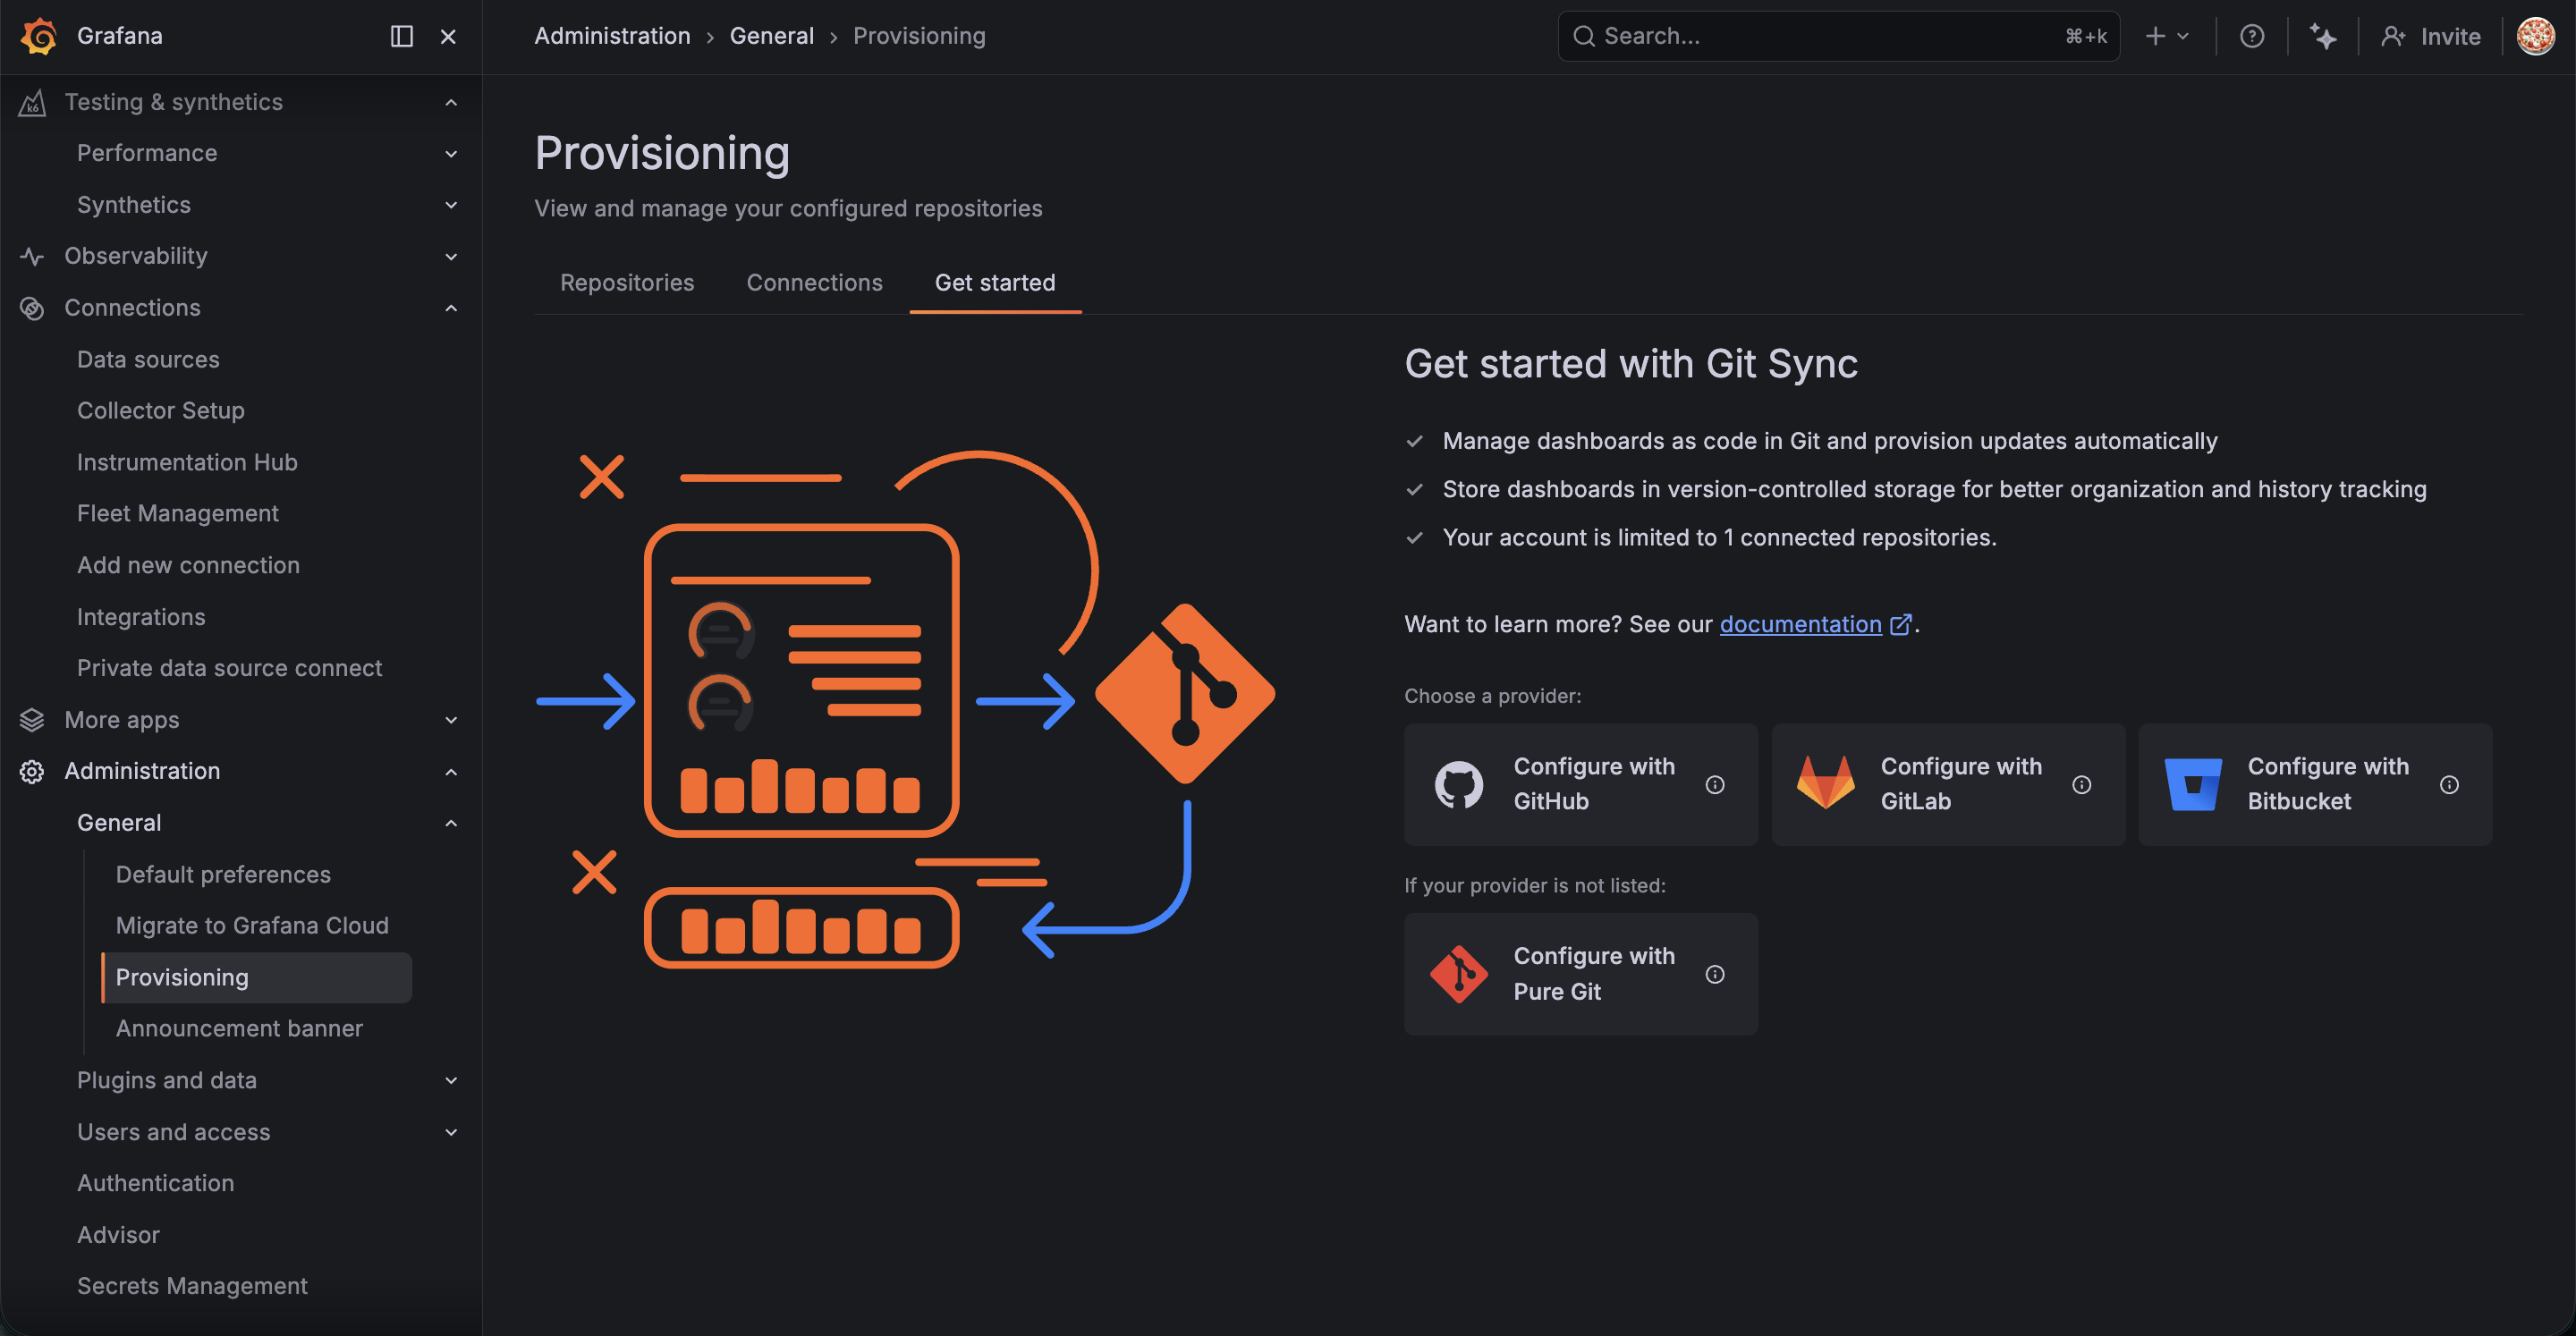Open Announcement banner in sidebar
Image resolution: width=2576 pixels, height=1336 pixels.
(239, 1028)
